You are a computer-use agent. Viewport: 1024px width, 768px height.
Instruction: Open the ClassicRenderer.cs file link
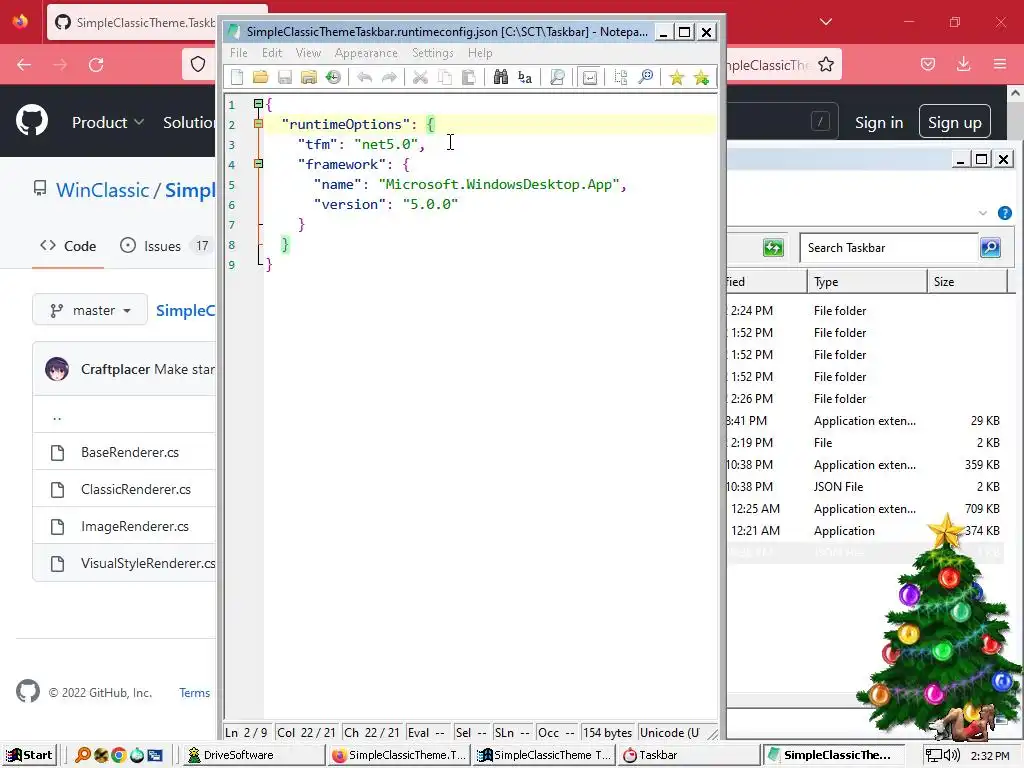point(136,489)
